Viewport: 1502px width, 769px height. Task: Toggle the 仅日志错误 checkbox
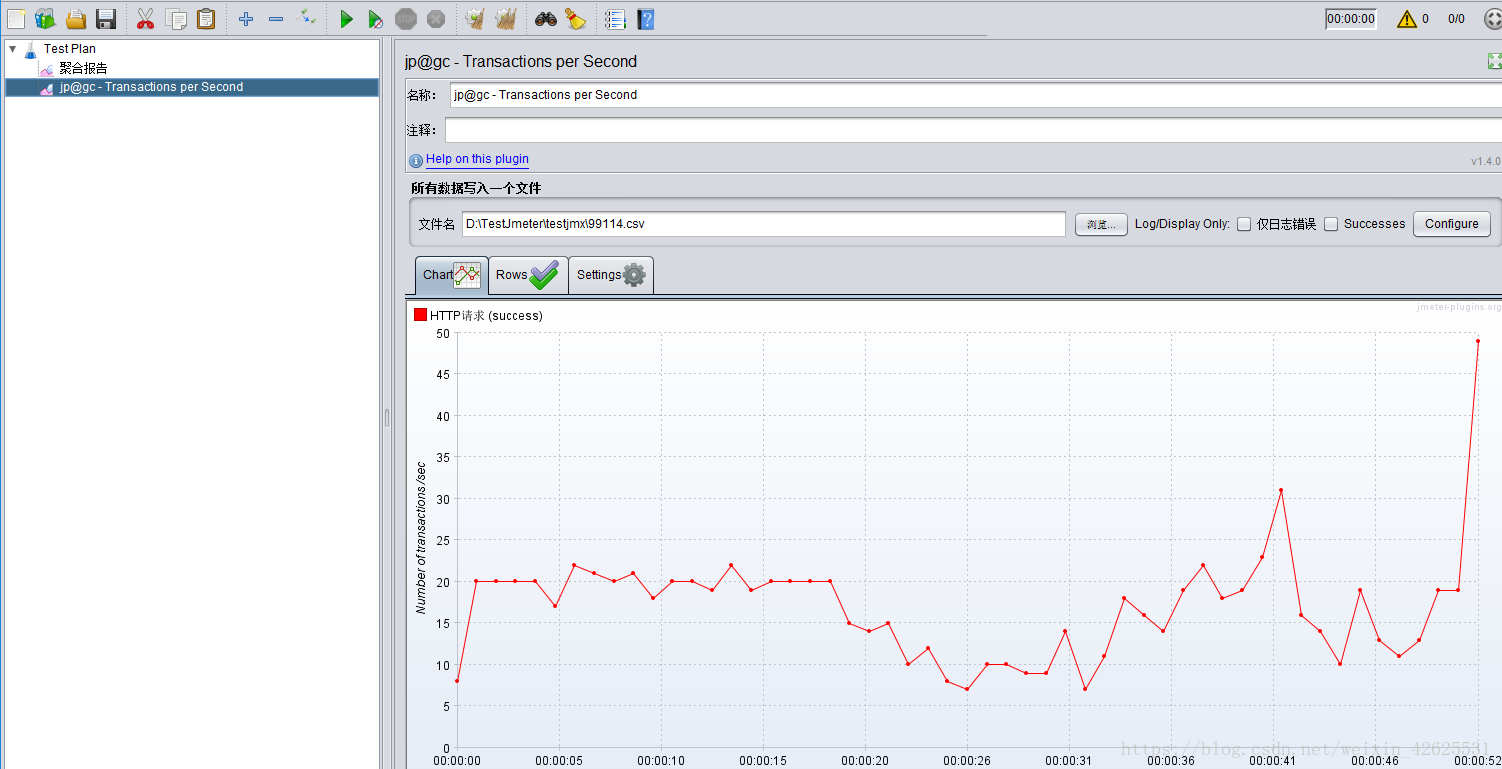pyautogui.click(x=1244, y=224)
